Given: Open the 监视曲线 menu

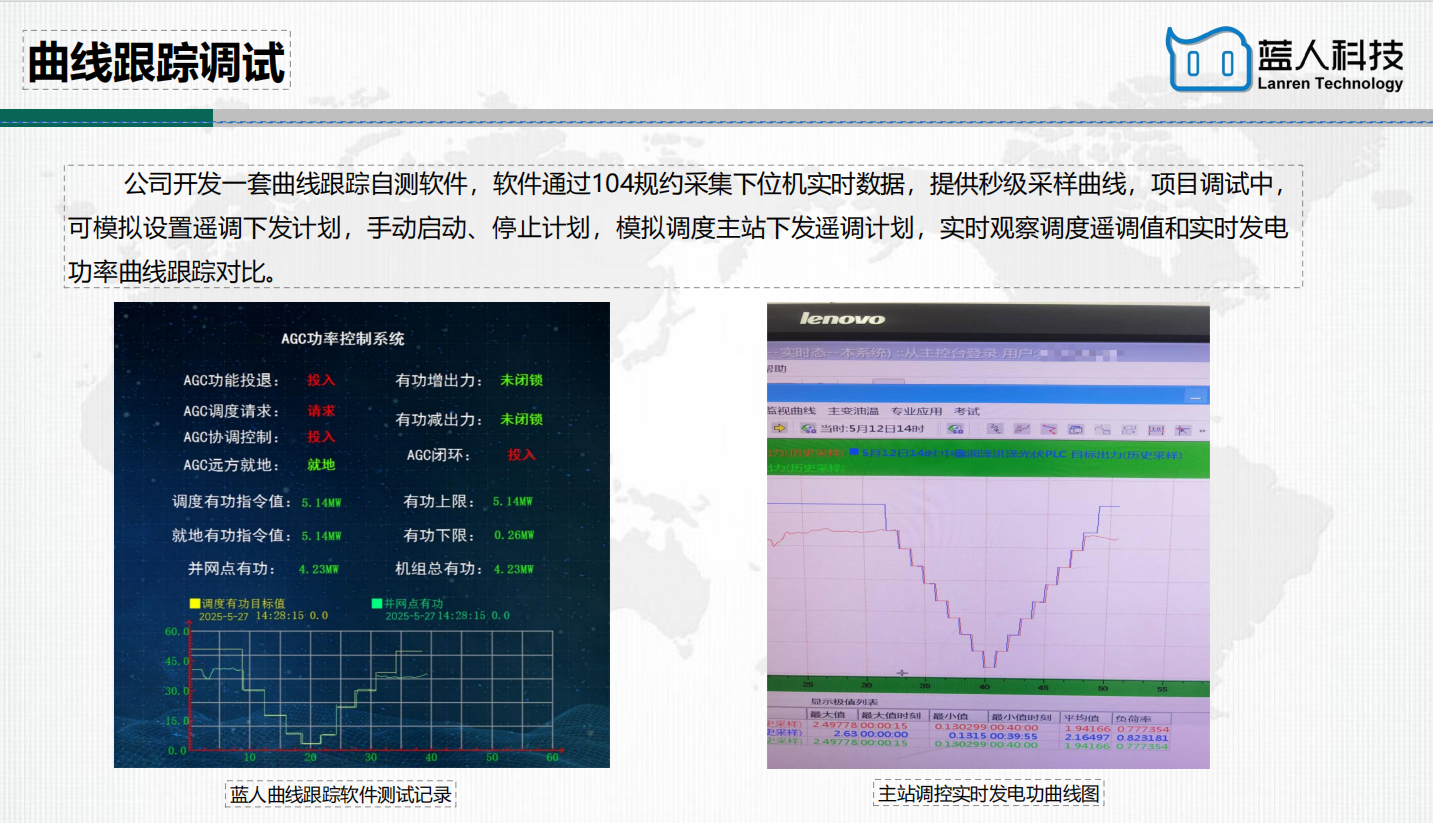Looking at the screenshot, I should click(x=792, y=411).
